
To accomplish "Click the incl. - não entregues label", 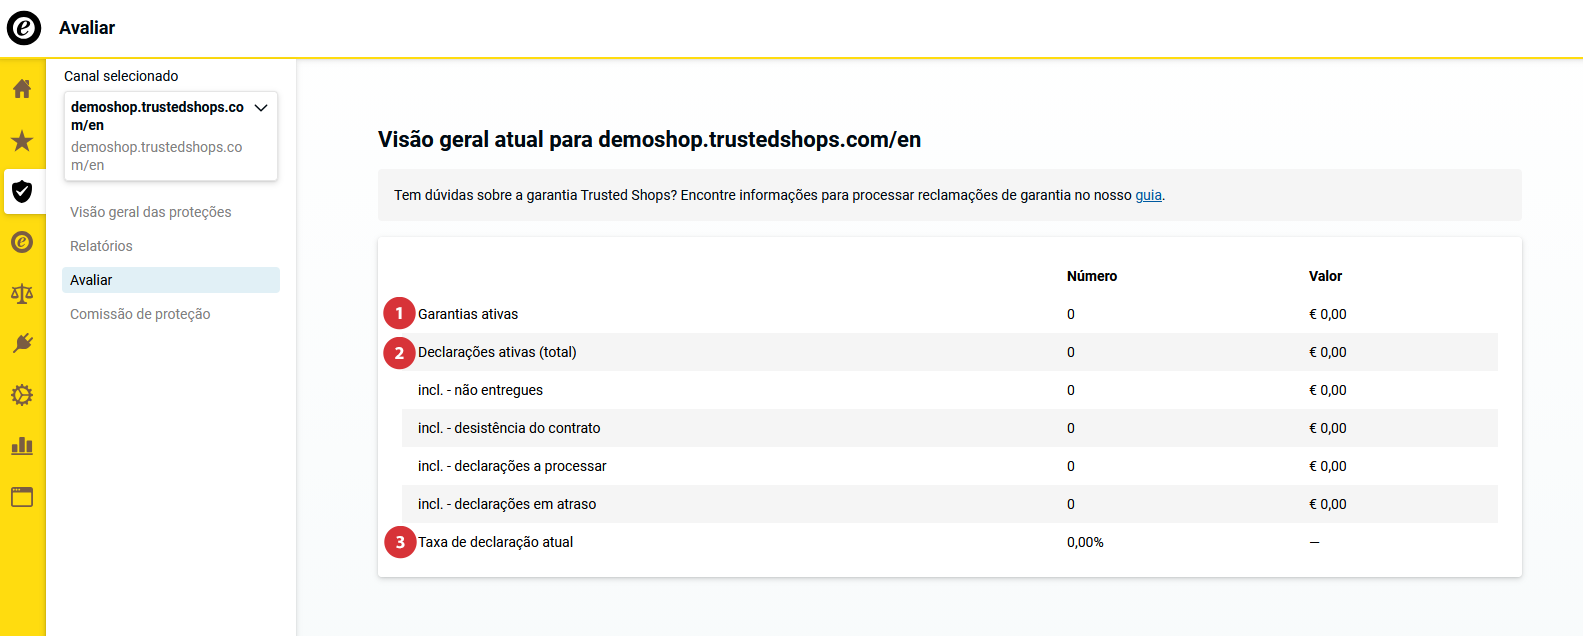I will pos(481,390).
